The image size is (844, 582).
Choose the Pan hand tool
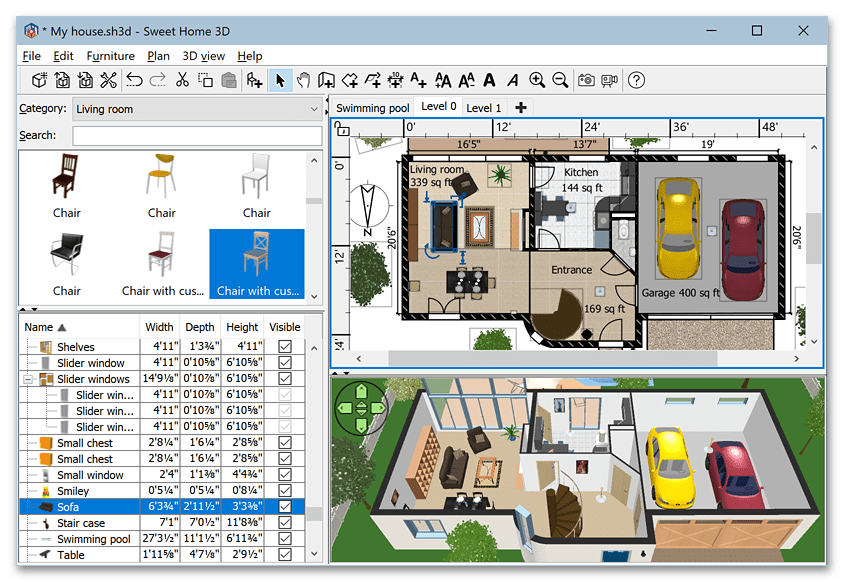[x=304, y=80]
